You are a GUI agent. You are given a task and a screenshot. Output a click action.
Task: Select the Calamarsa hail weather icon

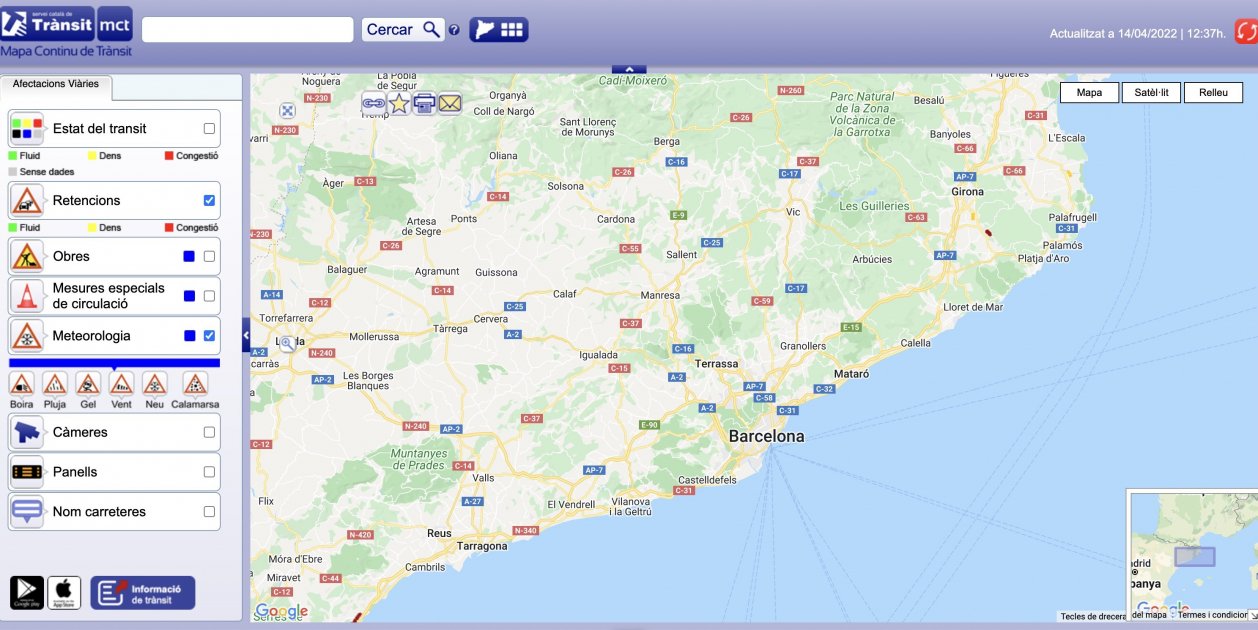195,384
